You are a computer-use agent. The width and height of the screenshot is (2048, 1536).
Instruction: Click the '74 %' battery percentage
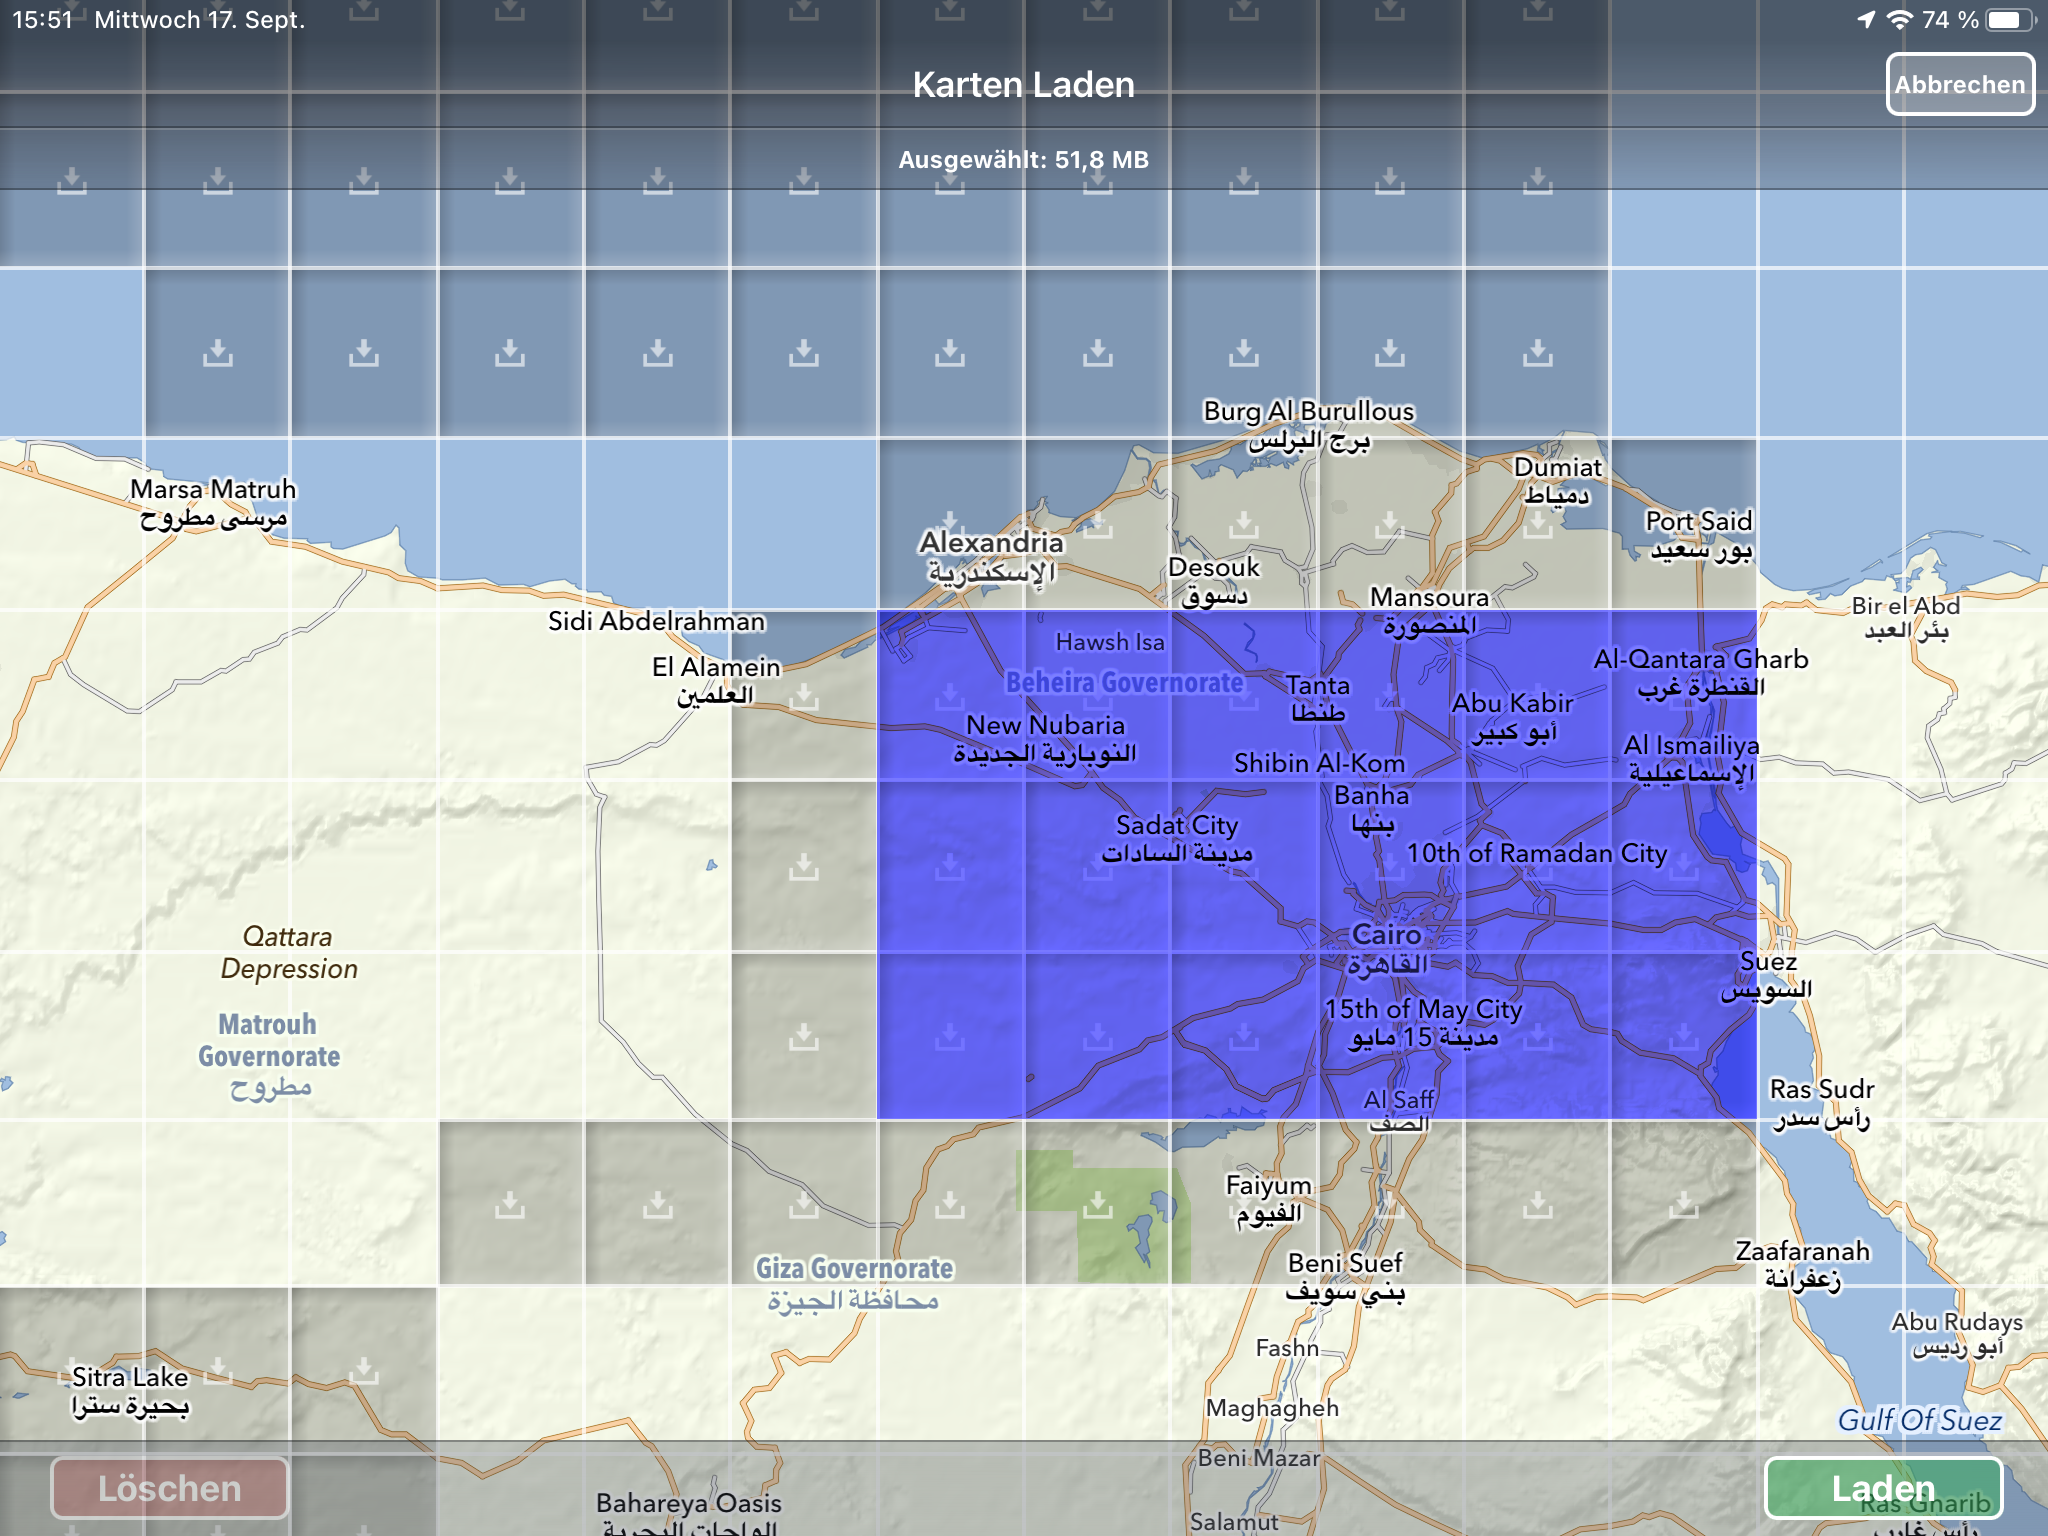pos(1950,20)
